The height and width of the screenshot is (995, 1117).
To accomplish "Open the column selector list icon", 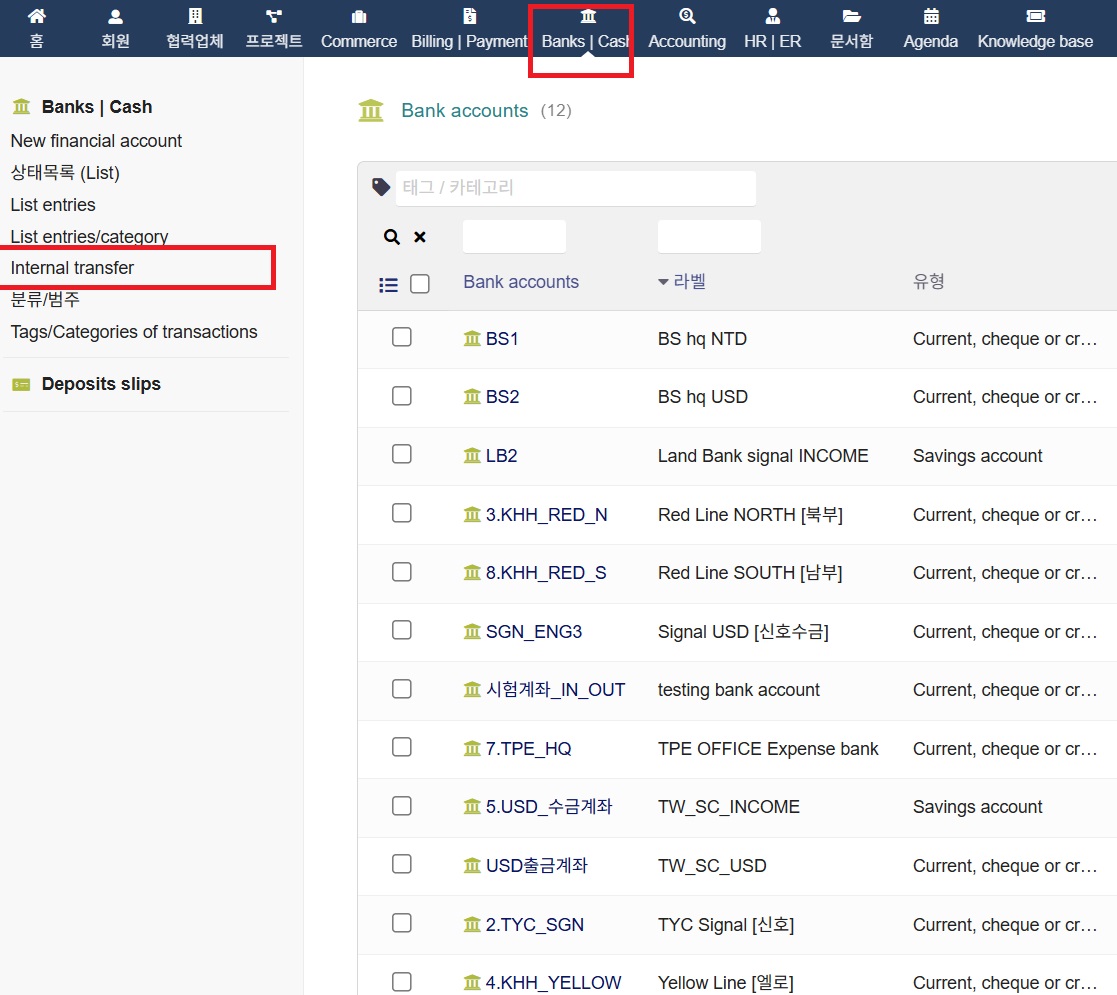I will 389,285.
